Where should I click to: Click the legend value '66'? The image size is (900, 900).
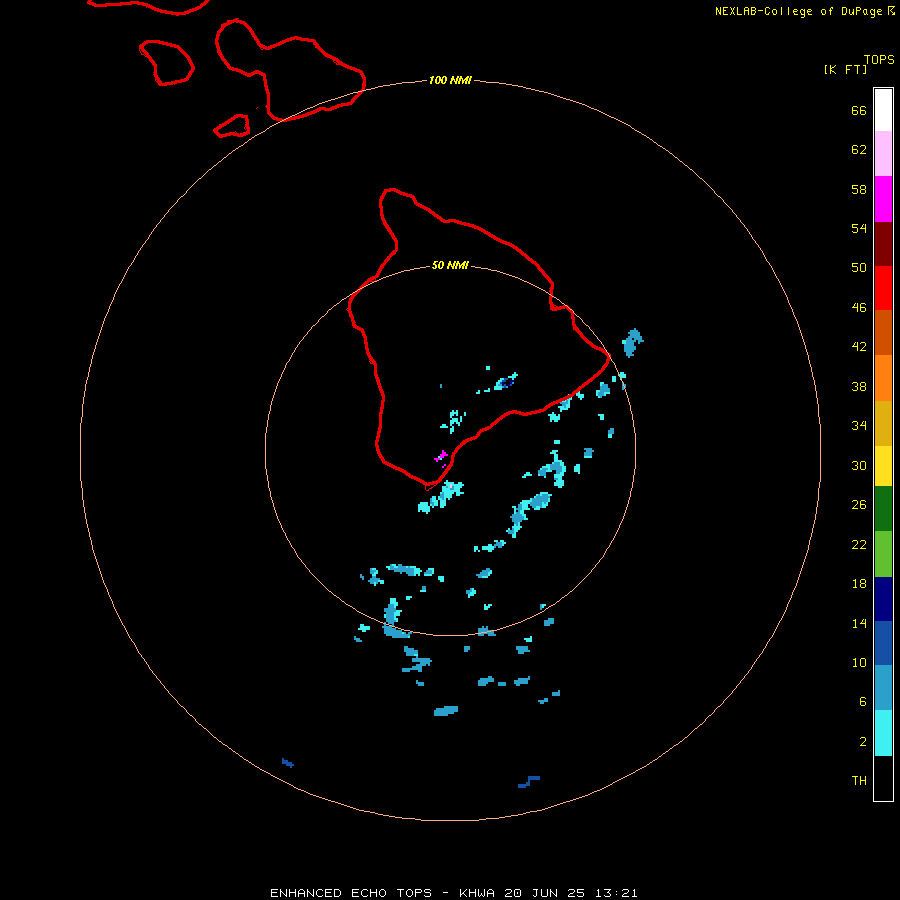[859, 110]
